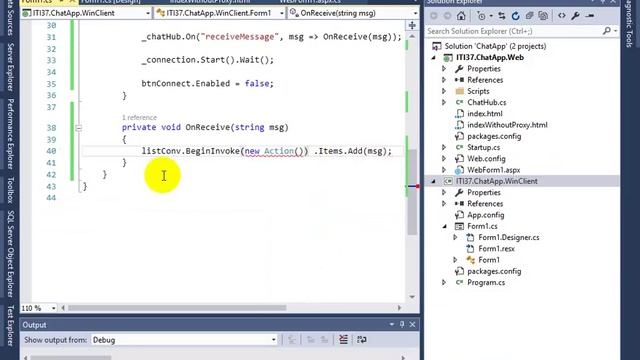This screenshot has width=640, height=360.
Task: Expand the Startup.cs node
Action: coord(444,147)
